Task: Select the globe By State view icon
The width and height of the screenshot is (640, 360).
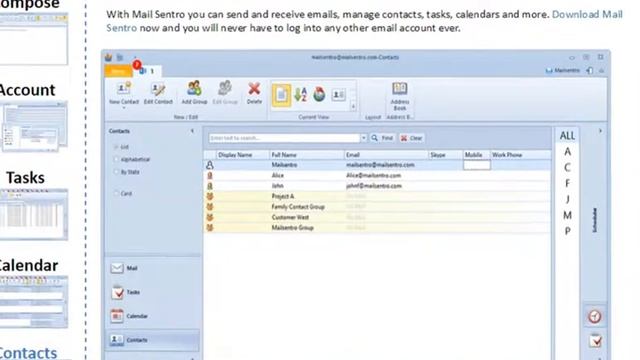Action: coord(319,95)
